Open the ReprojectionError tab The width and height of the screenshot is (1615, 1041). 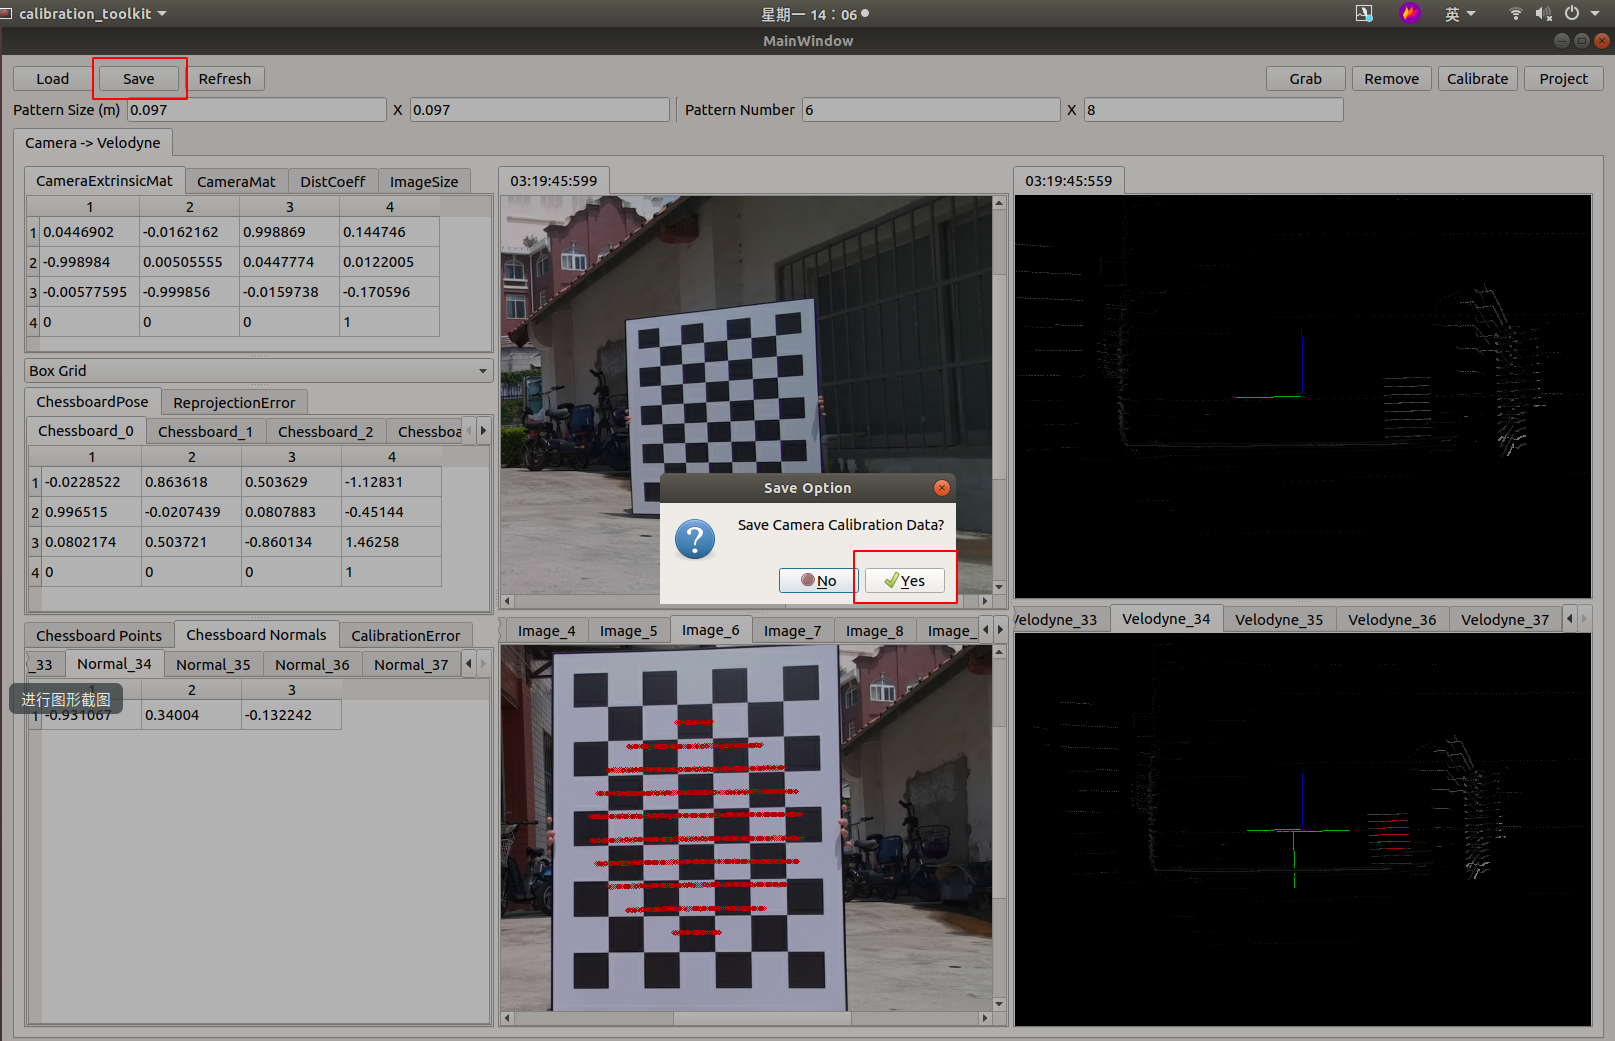click(233, 402)
